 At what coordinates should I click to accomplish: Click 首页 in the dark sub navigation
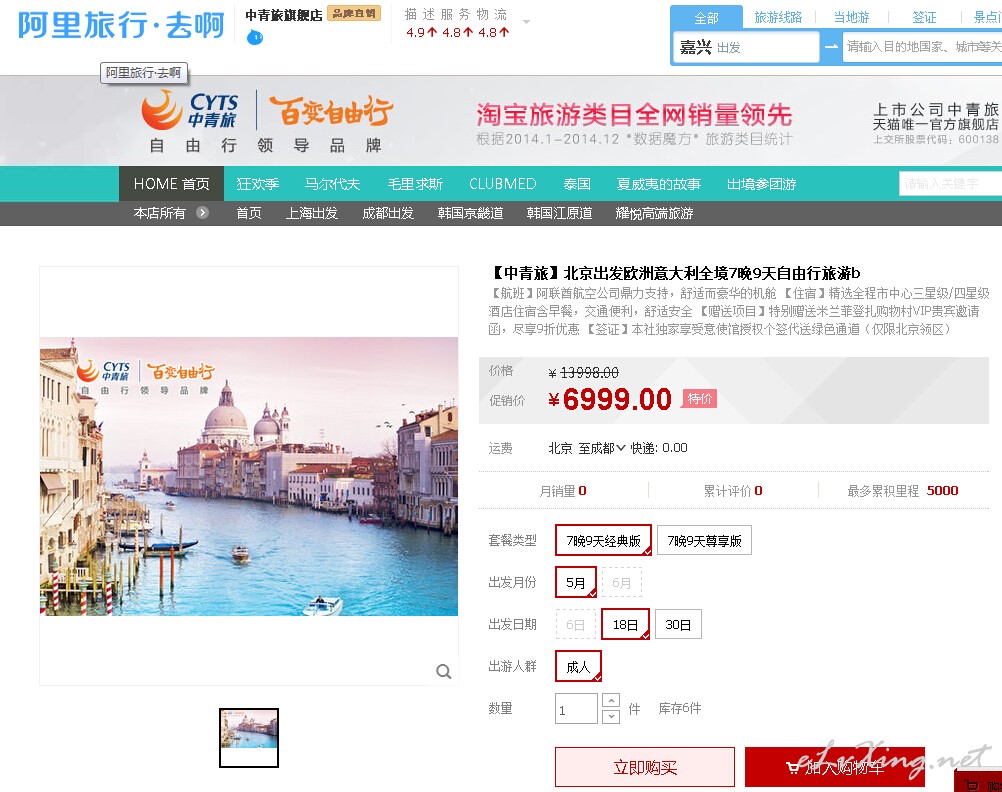[x=249, y=213]
